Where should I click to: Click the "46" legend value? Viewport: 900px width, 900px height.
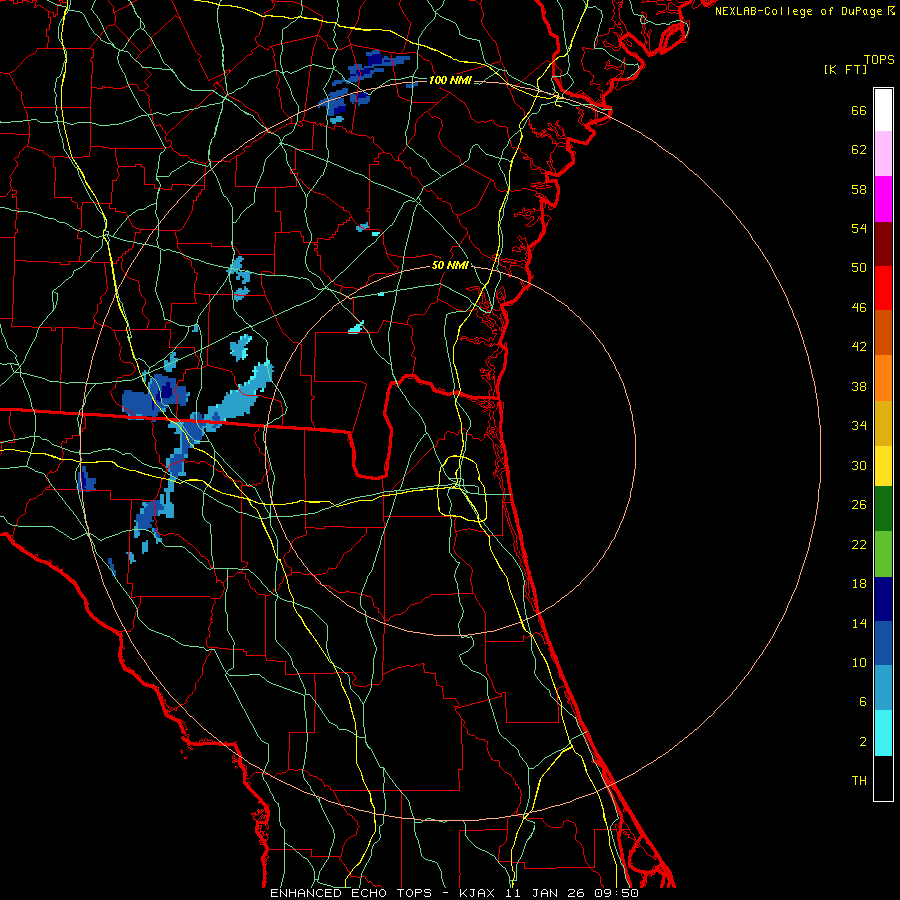(859, 308)
